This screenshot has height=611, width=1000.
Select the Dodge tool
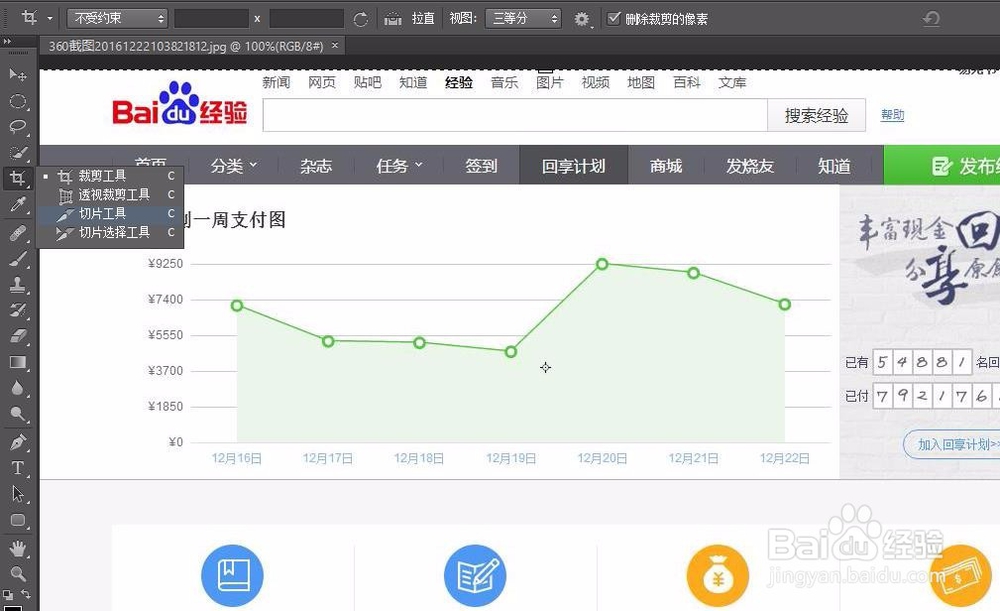[x=18, y=414]
